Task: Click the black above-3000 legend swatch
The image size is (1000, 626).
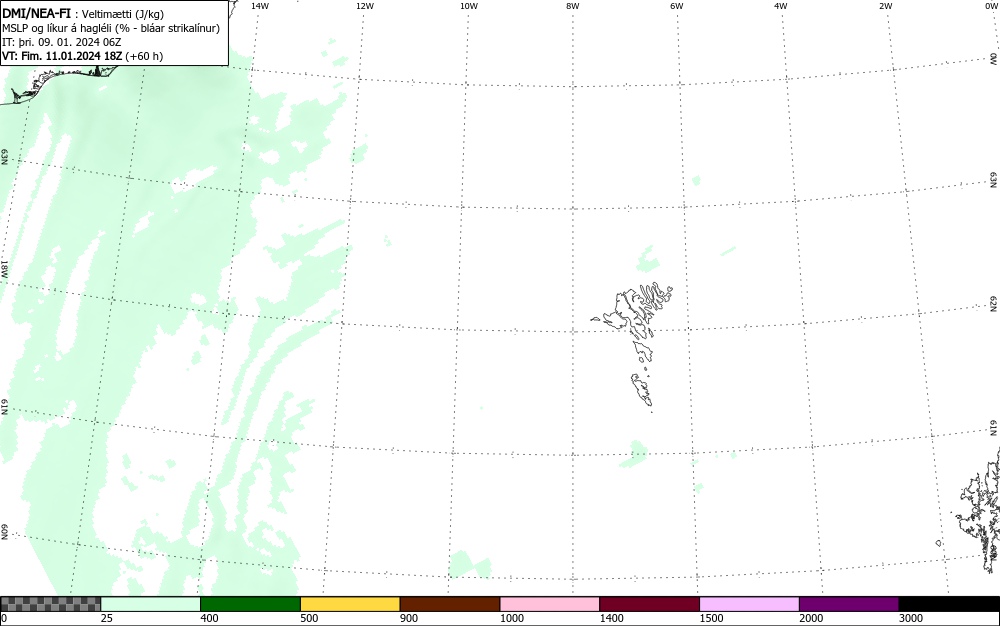Action: tap(949, 604)
